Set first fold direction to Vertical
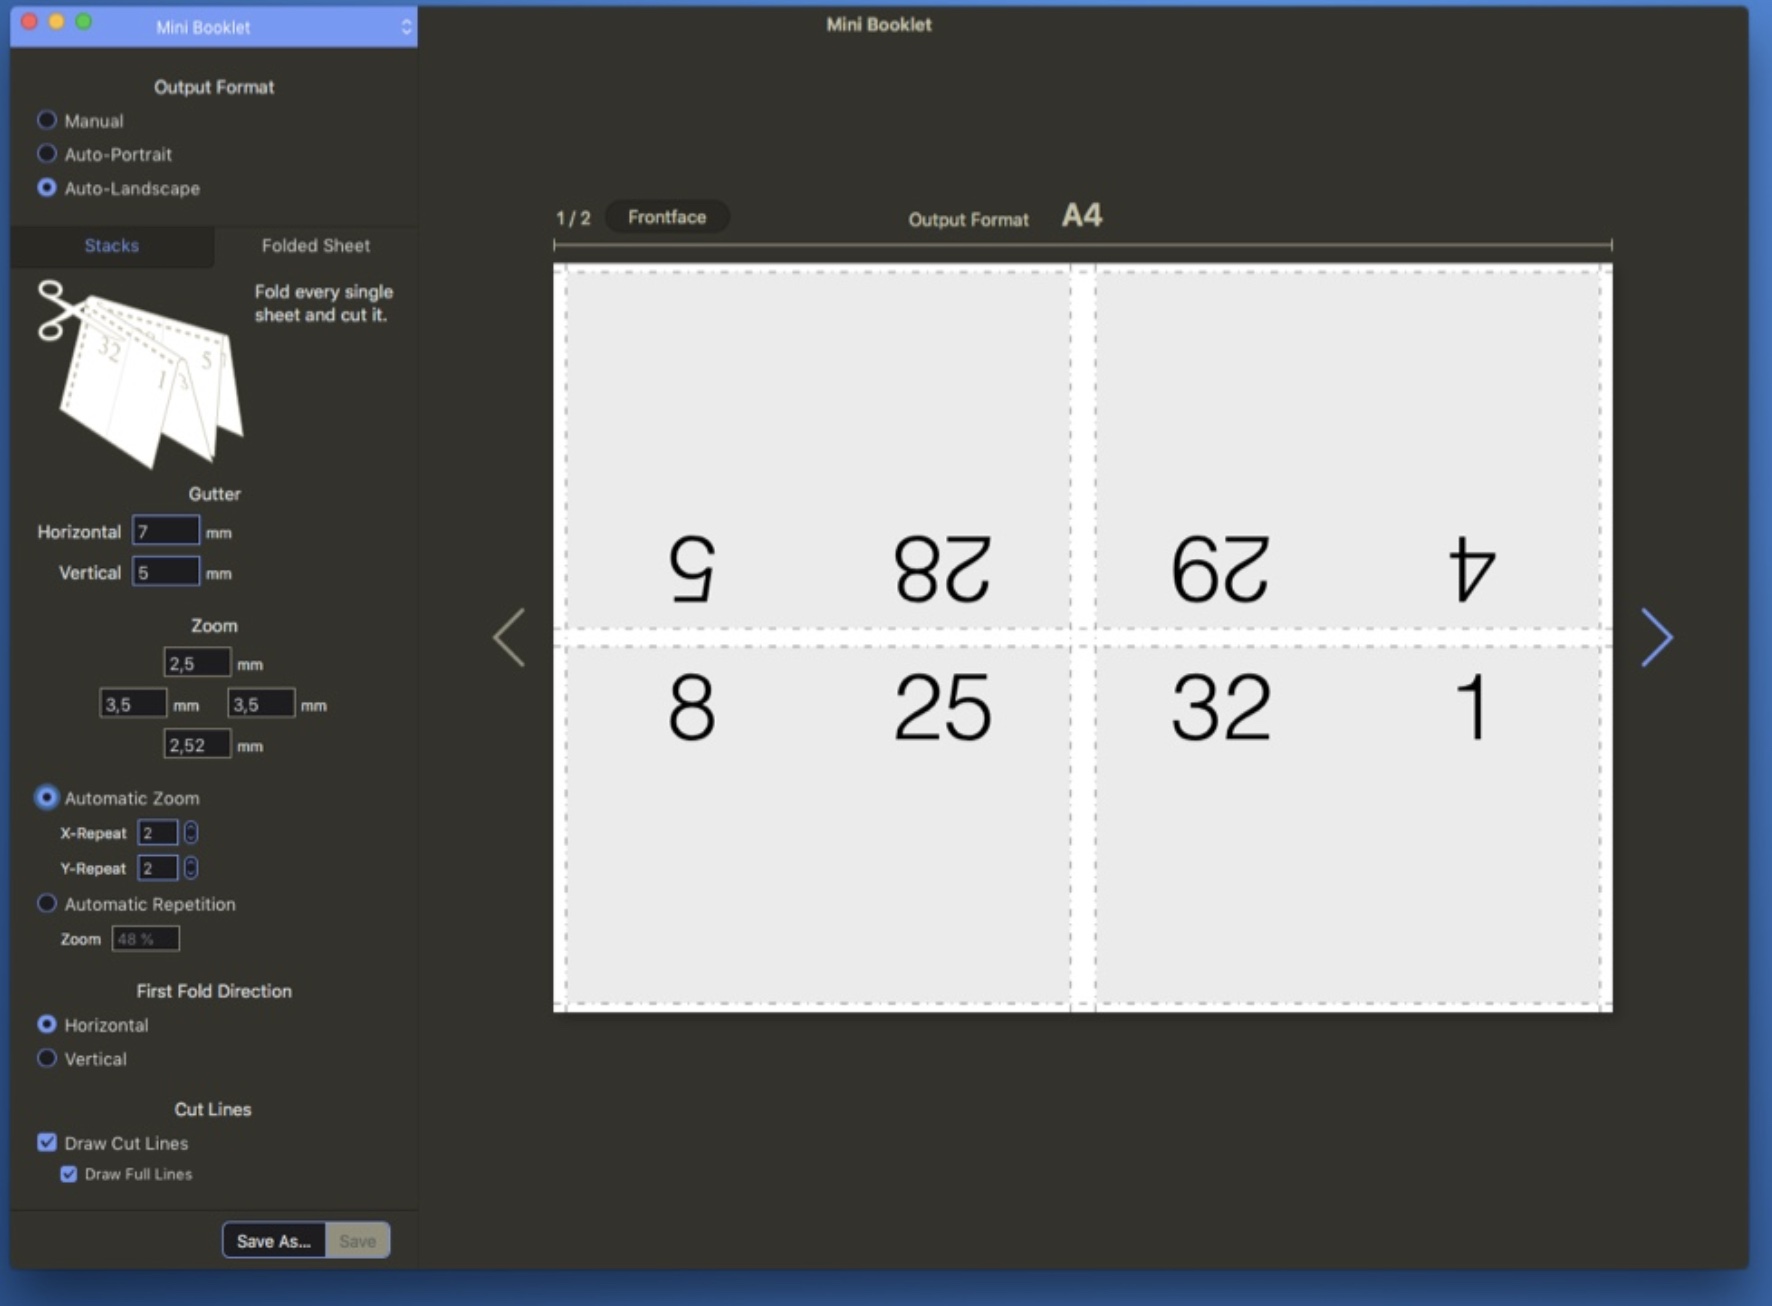 tap(47, 1058)
